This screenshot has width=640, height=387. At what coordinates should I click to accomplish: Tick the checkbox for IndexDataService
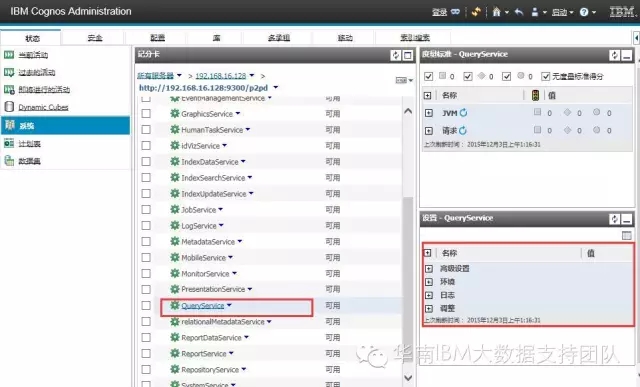click(x=146, y=162)
